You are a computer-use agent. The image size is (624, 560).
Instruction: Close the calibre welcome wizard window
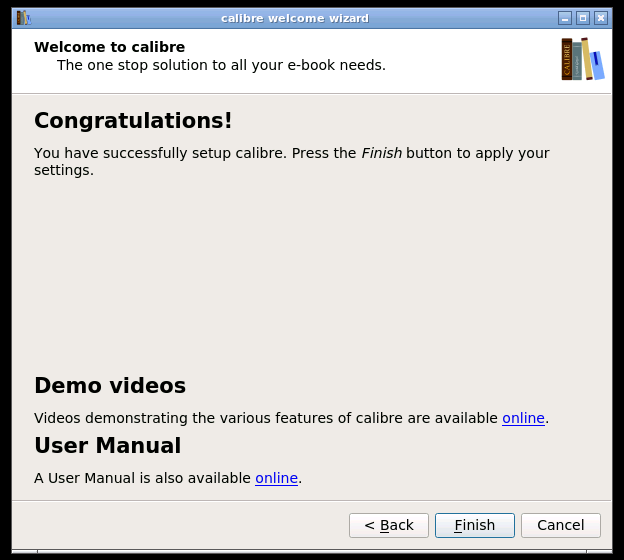click(x=601, y=18)
